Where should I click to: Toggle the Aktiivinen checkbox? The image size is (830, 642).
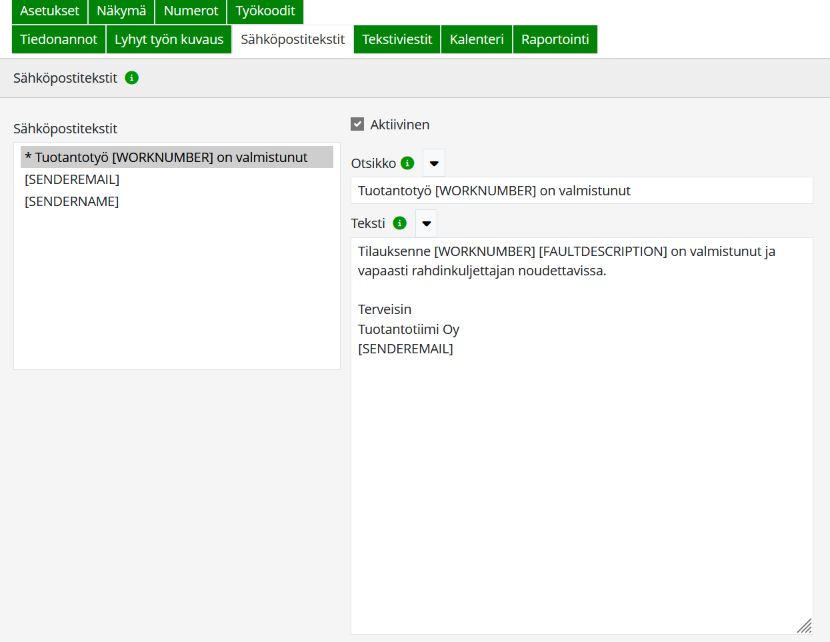pyautogui.click(x=357, y=124)
